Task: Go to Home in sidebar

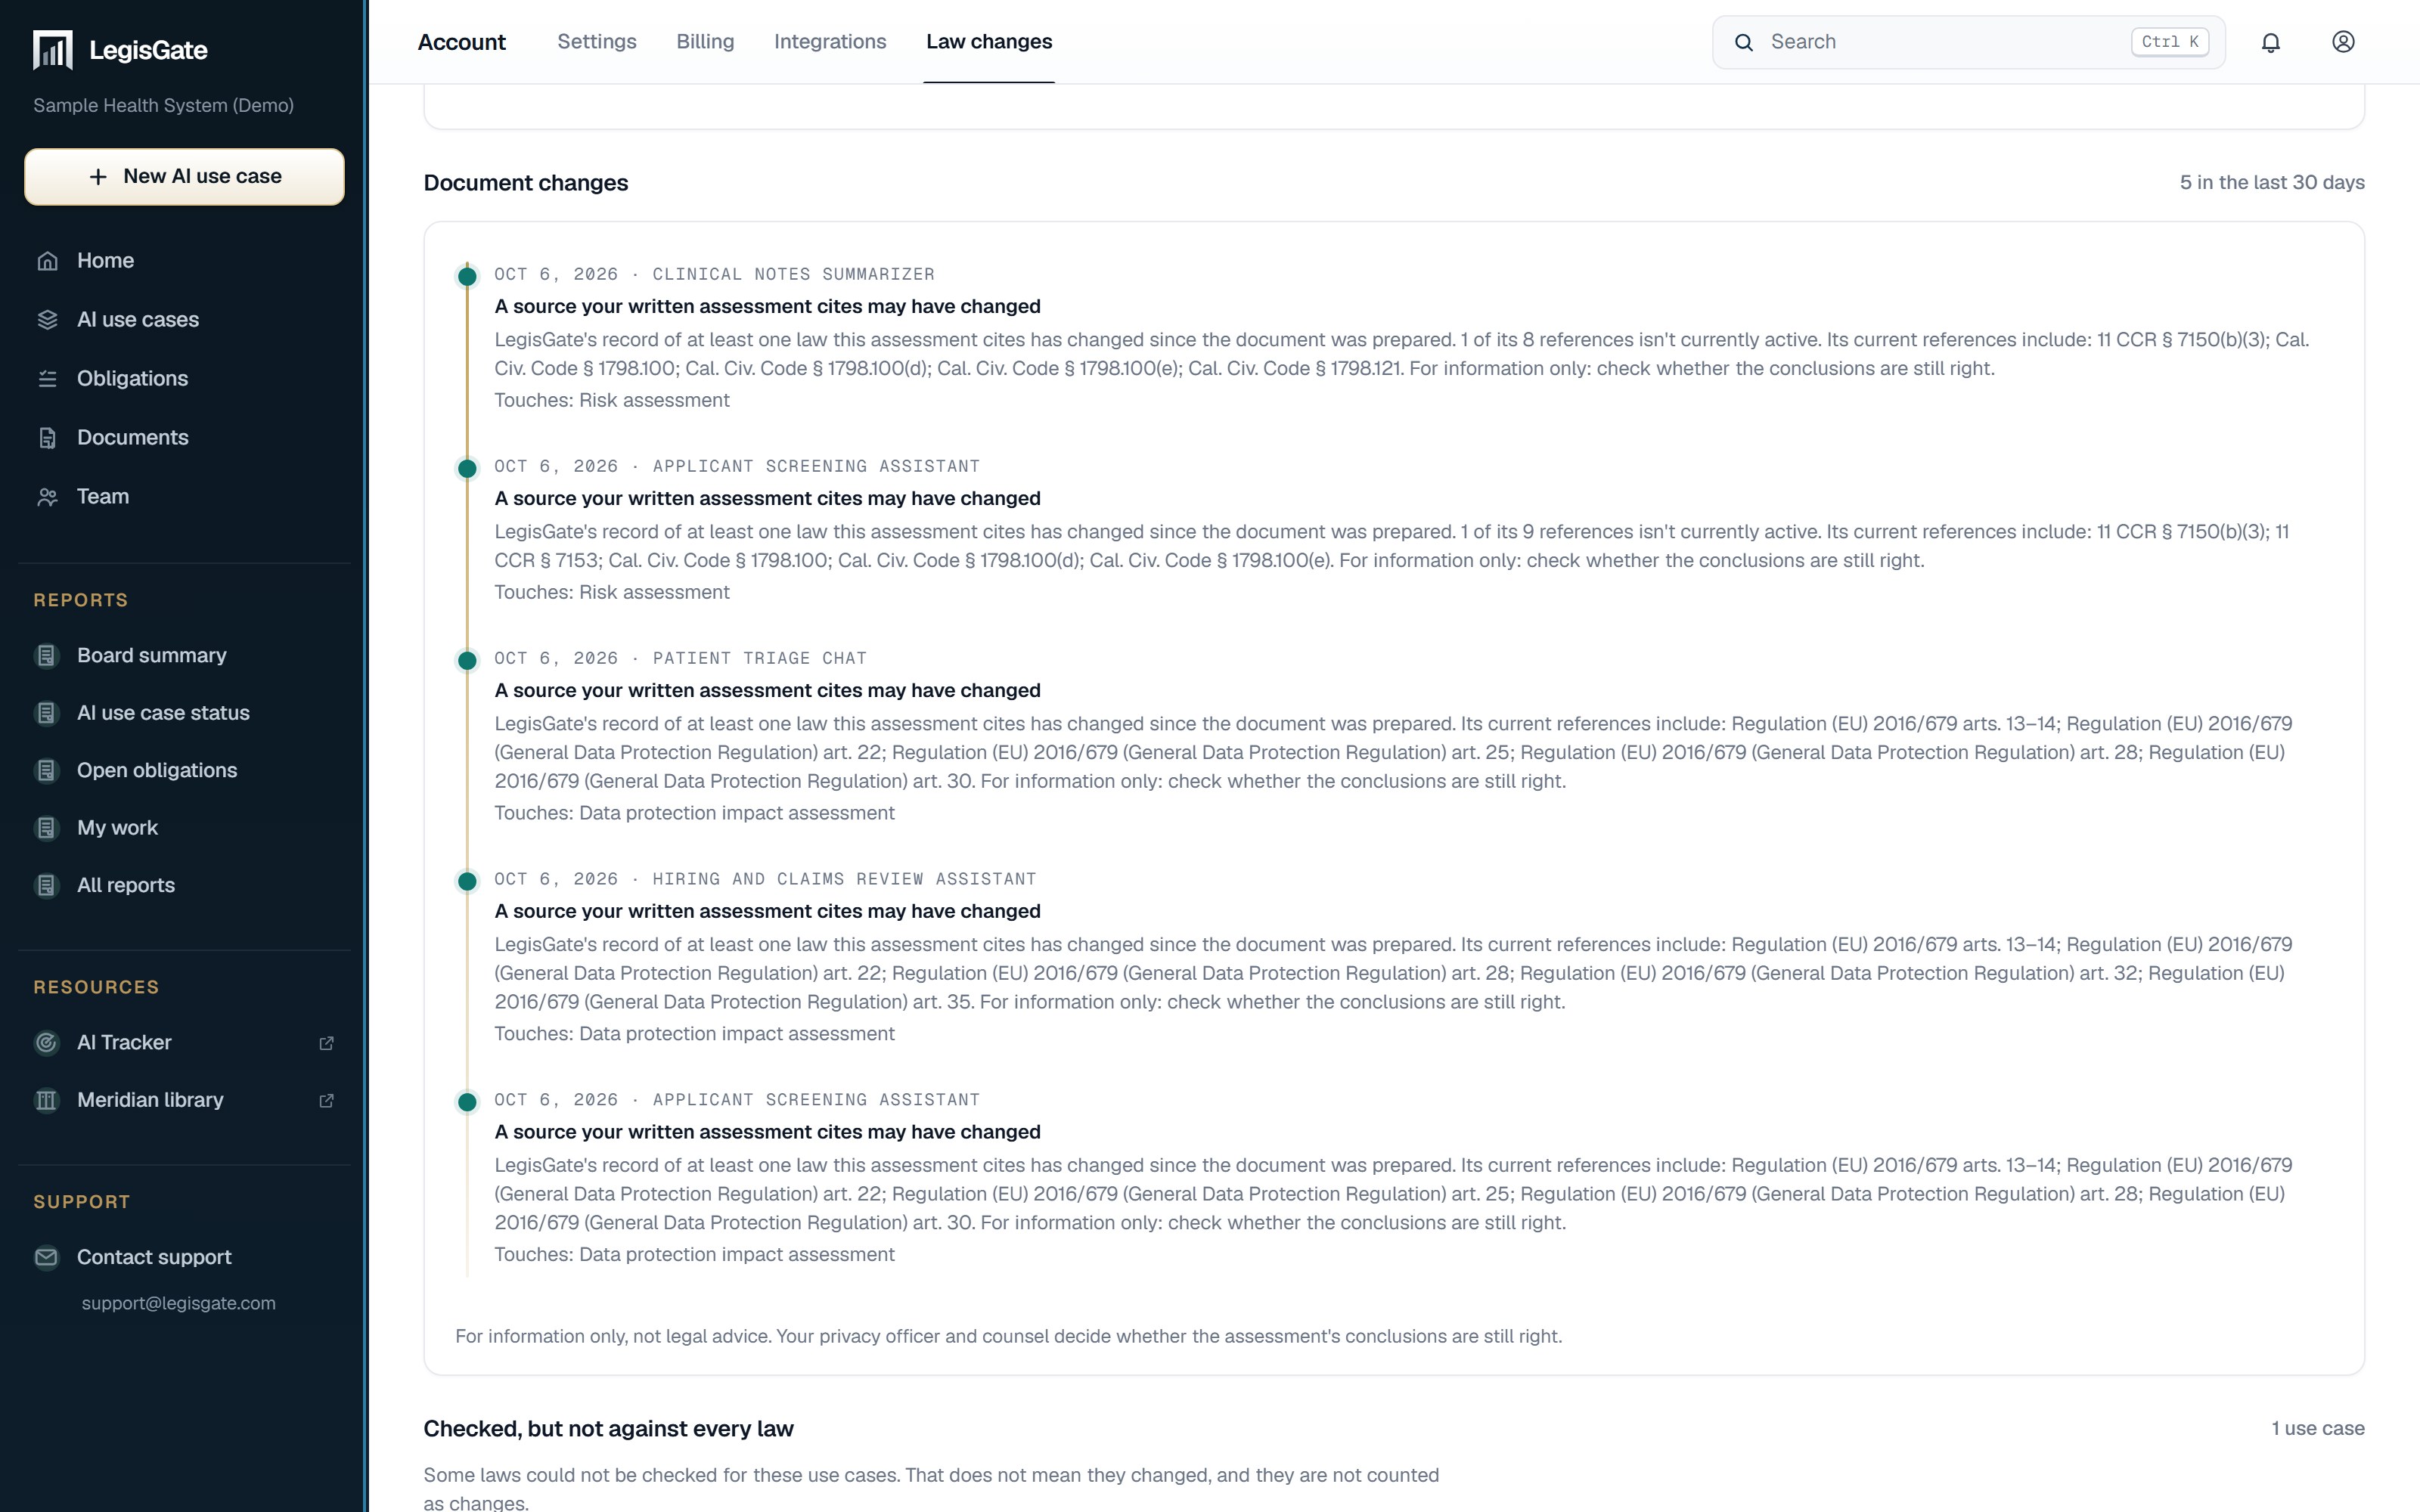Action: pos(185,261)
